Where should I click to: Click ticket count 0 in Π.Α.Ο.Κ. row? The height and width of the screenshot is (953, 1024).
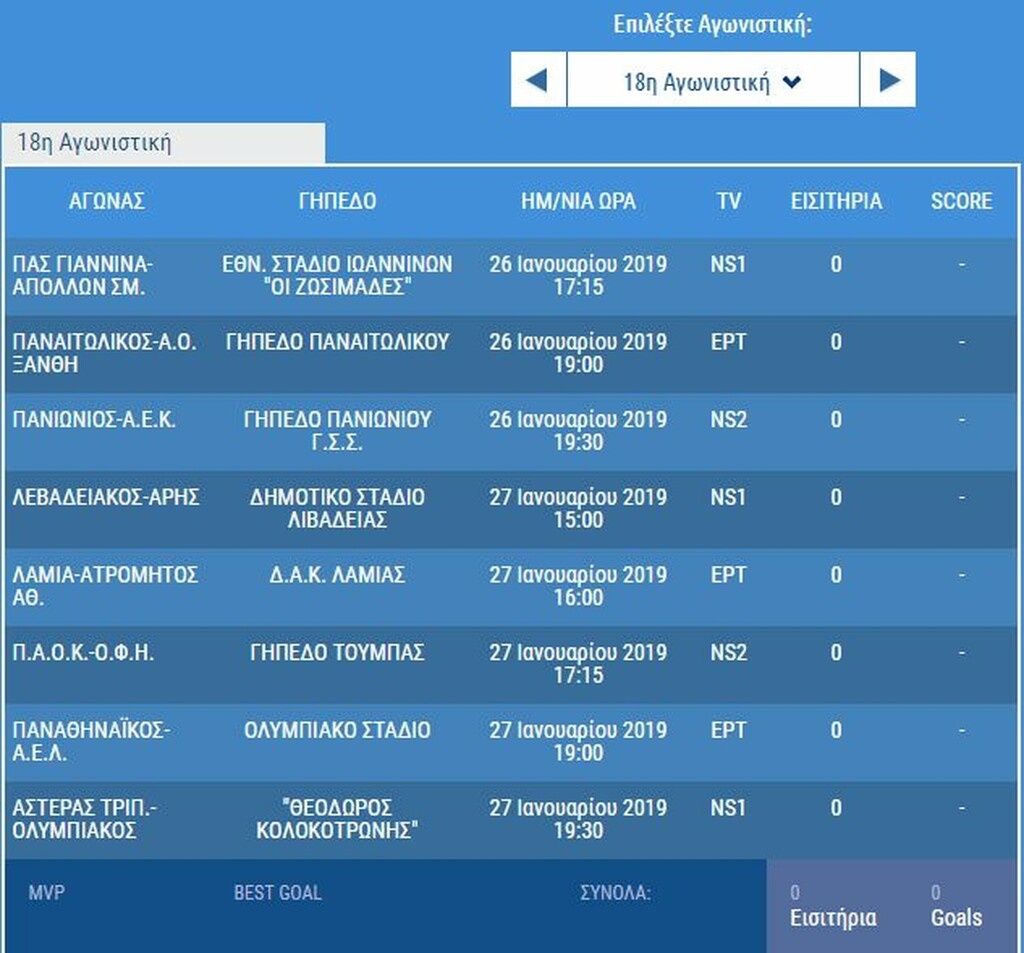click(x=836, y=653)
